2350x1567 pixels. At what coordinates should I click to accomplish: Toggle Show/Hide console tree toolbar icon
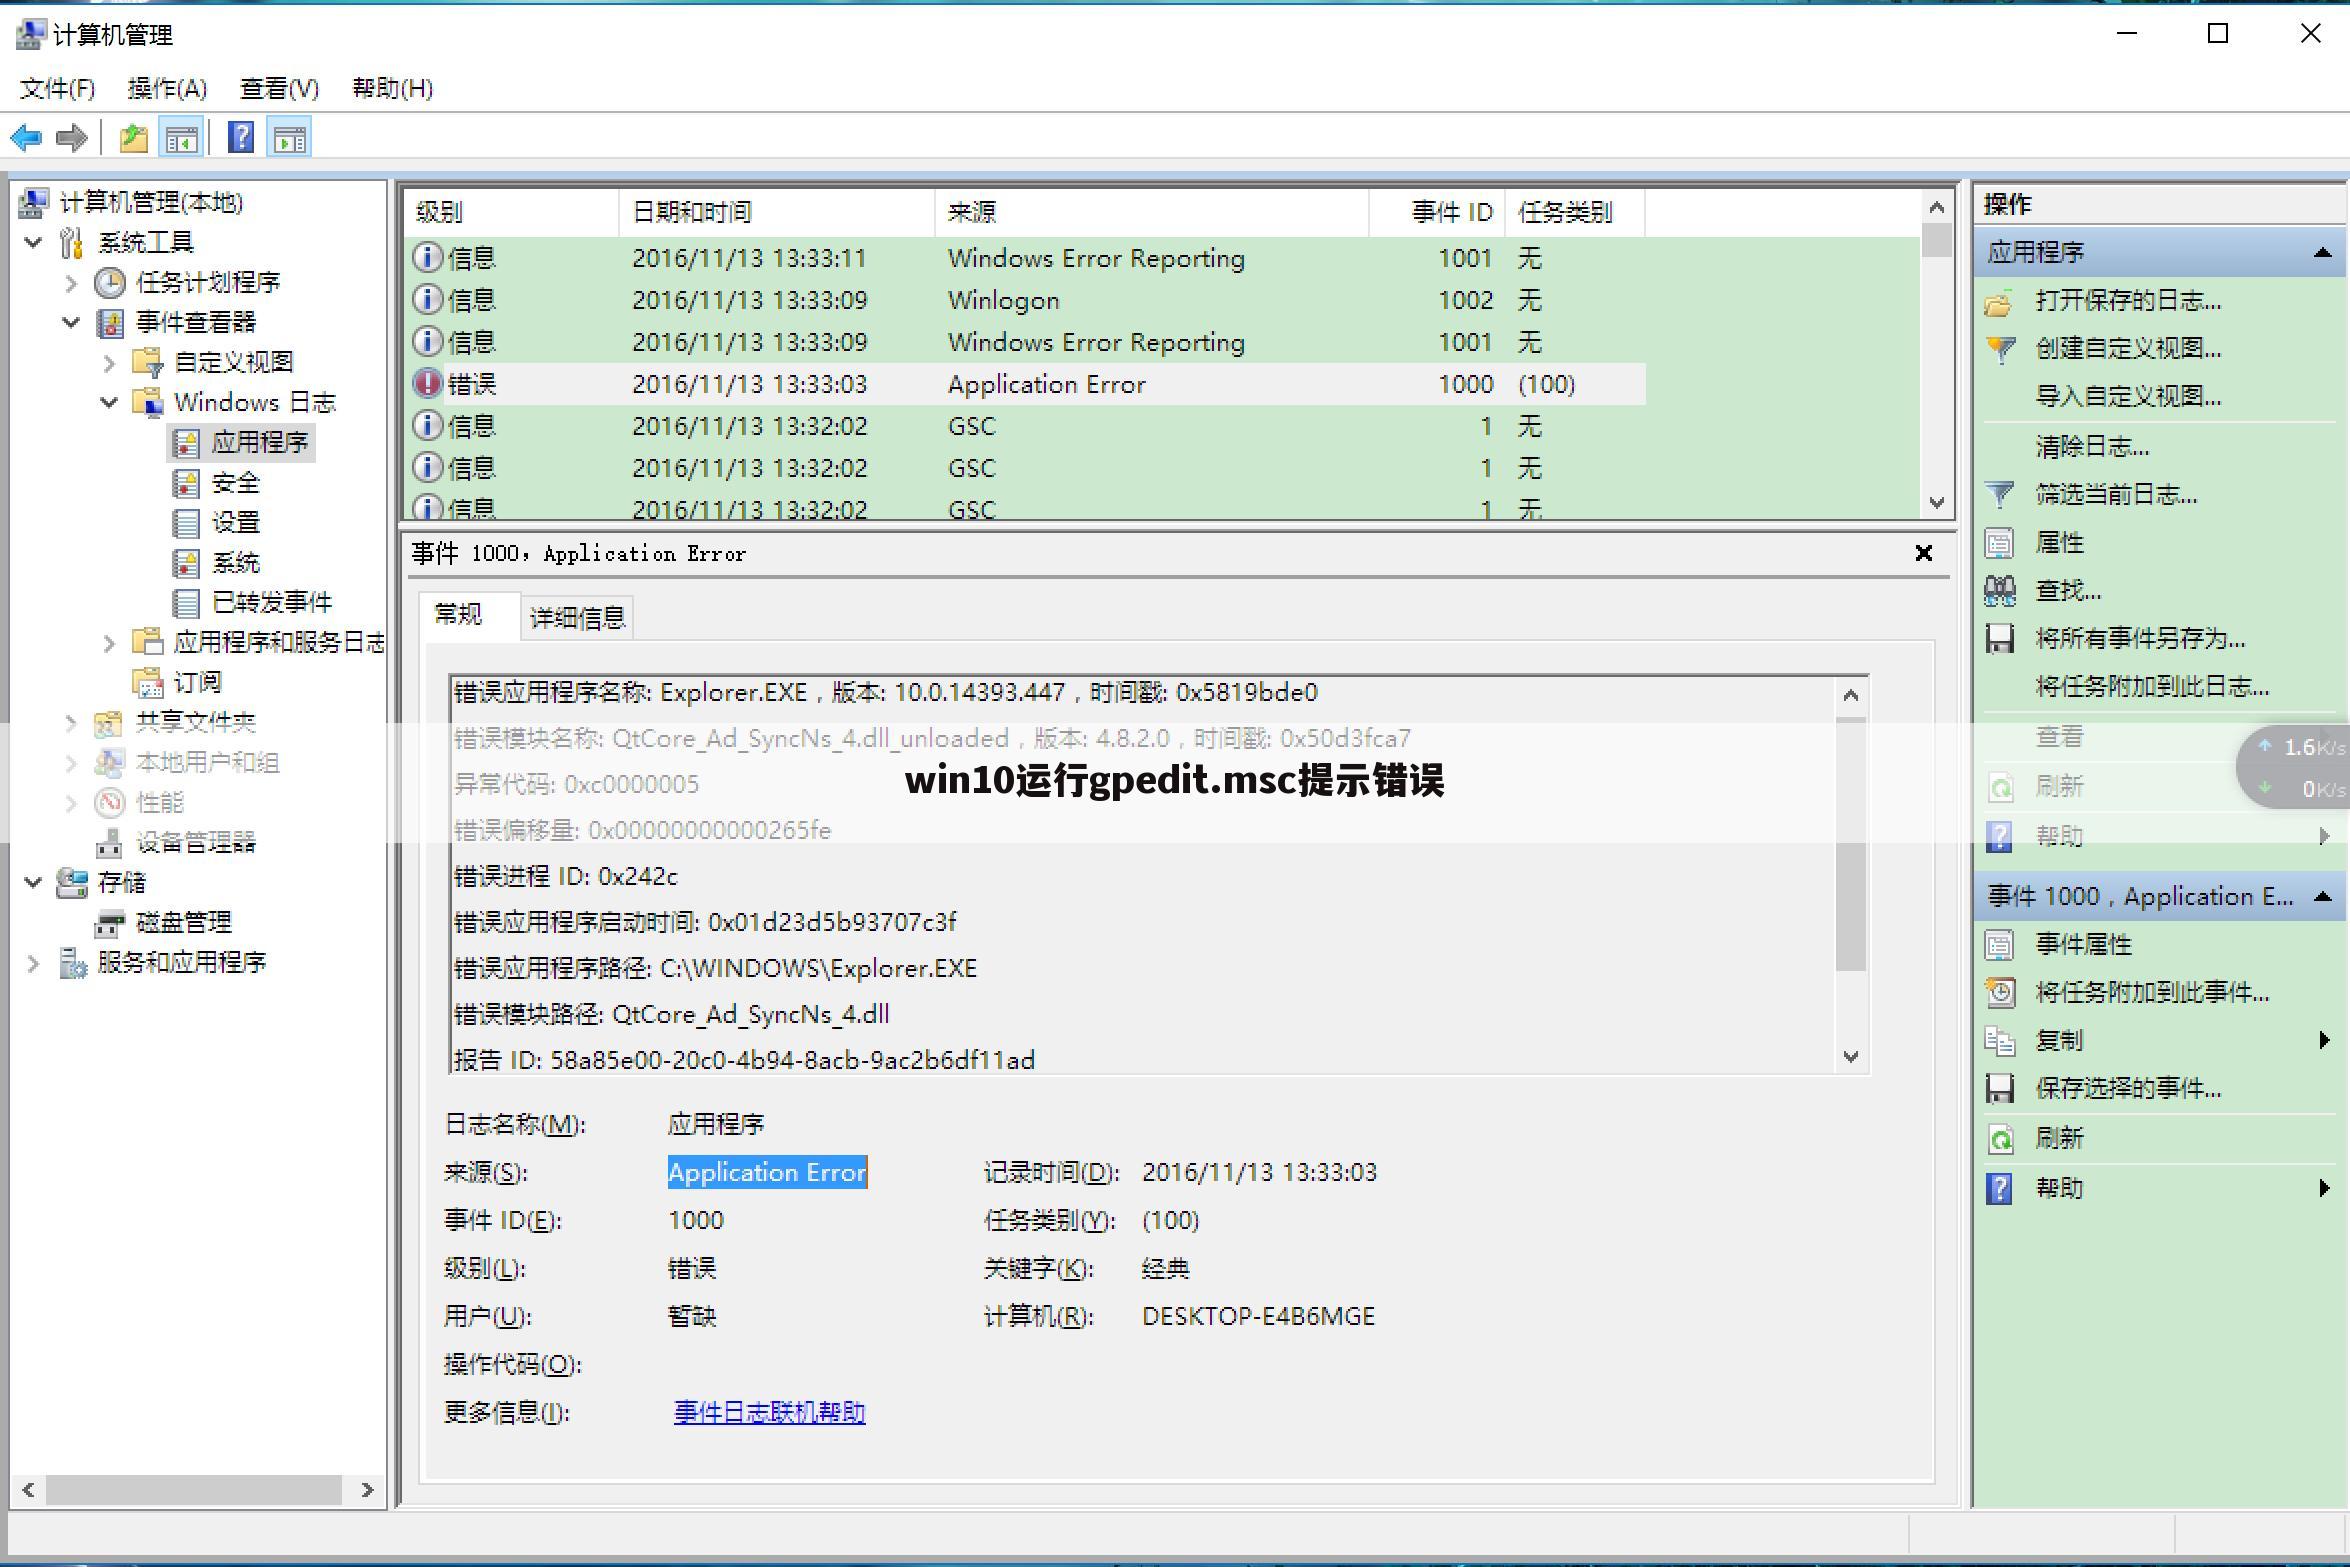click(x=182, y=137)
